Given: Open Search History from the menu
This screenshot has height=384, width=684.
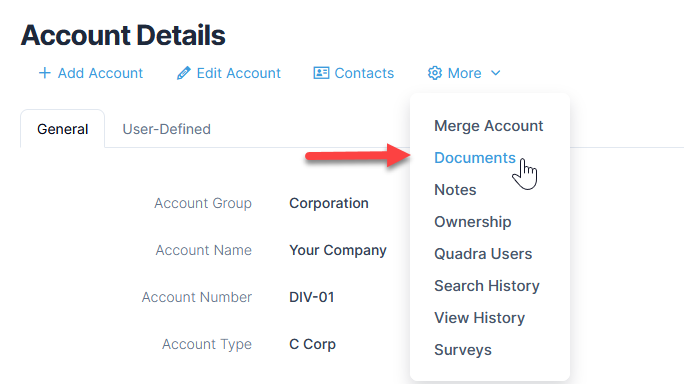Looking at the screenshot, I should (x=487, y=286).
